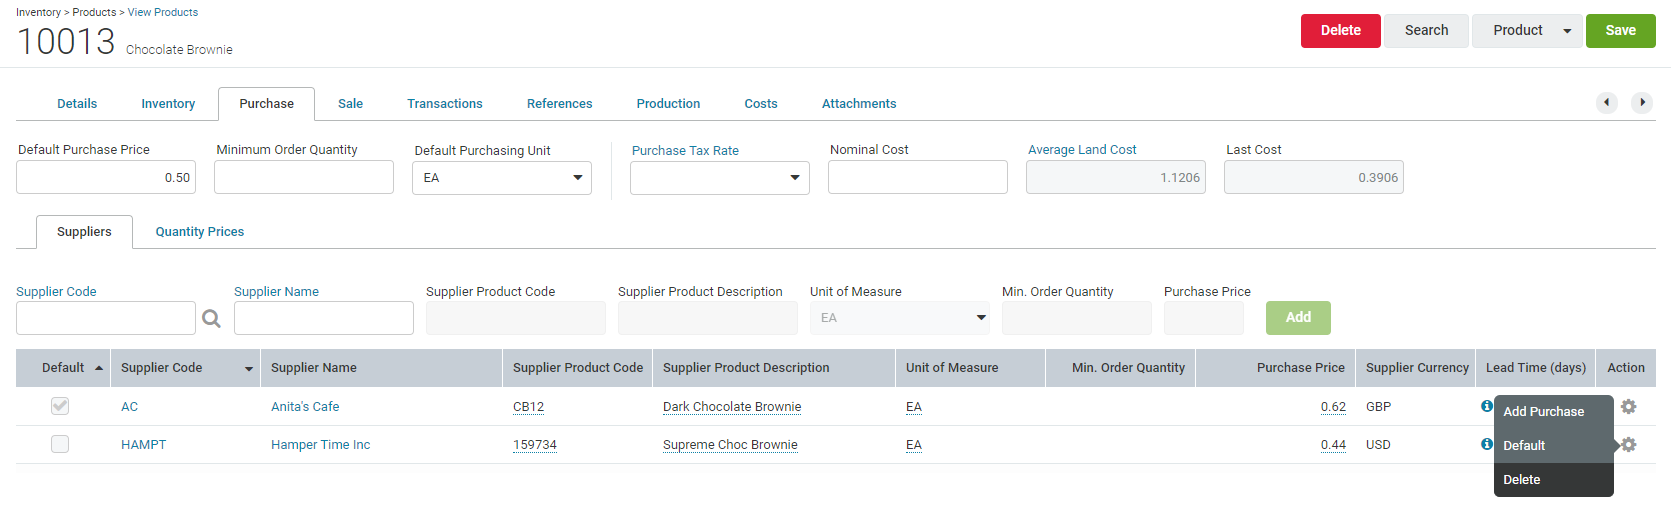
Task: Switch to the Quantity Prices tab
Action: (x=200, y=232)
